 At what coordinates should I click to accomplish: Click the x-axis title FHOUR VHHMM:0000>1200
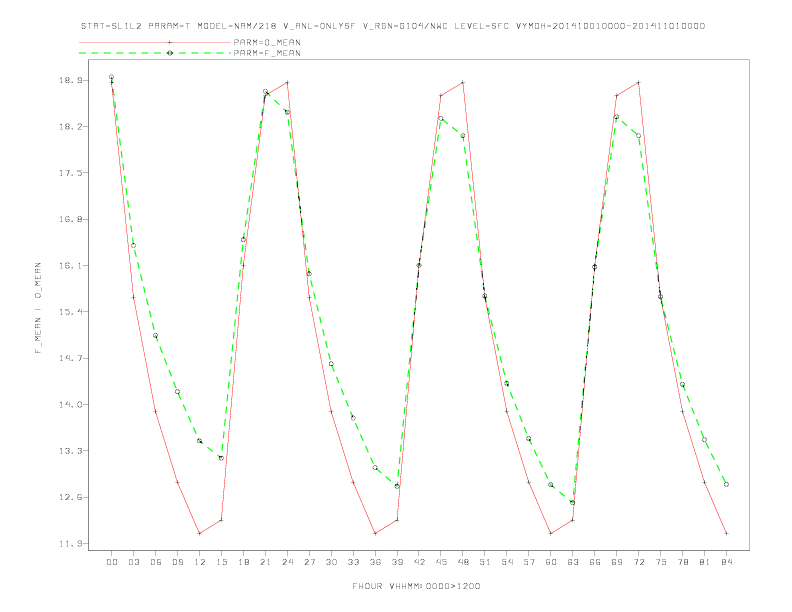(416, 586)
